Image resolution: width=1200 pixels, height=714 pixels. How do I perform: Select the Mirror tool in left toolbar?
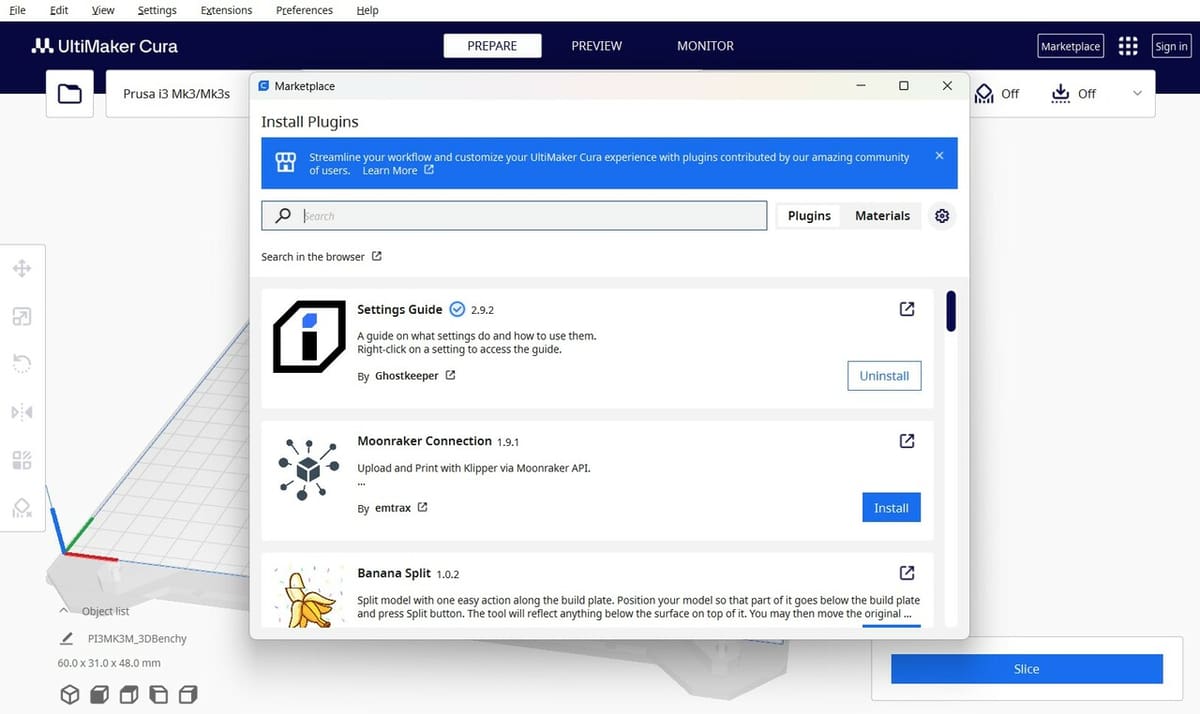(x=21, y=411)
